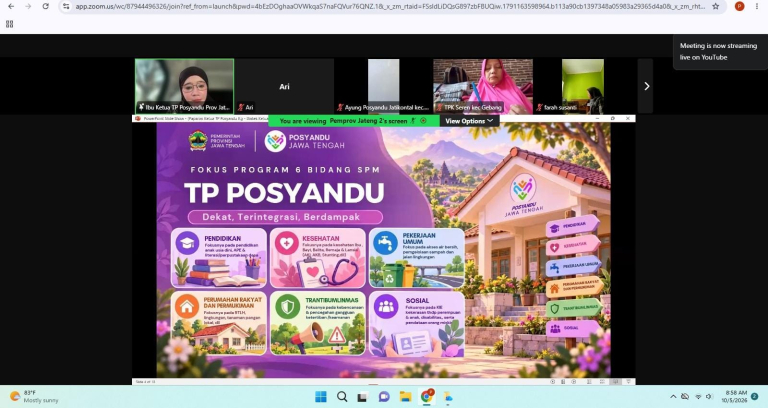Open Task View from taskbar
Screen dimensions: 768x408
coord(362,396)
